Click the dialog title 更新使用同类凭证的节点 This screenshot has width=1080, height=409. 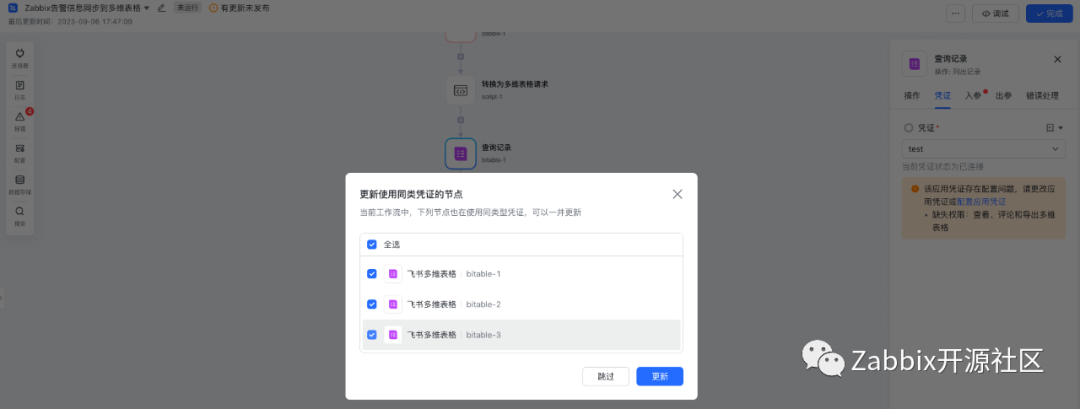pos(411,194)
